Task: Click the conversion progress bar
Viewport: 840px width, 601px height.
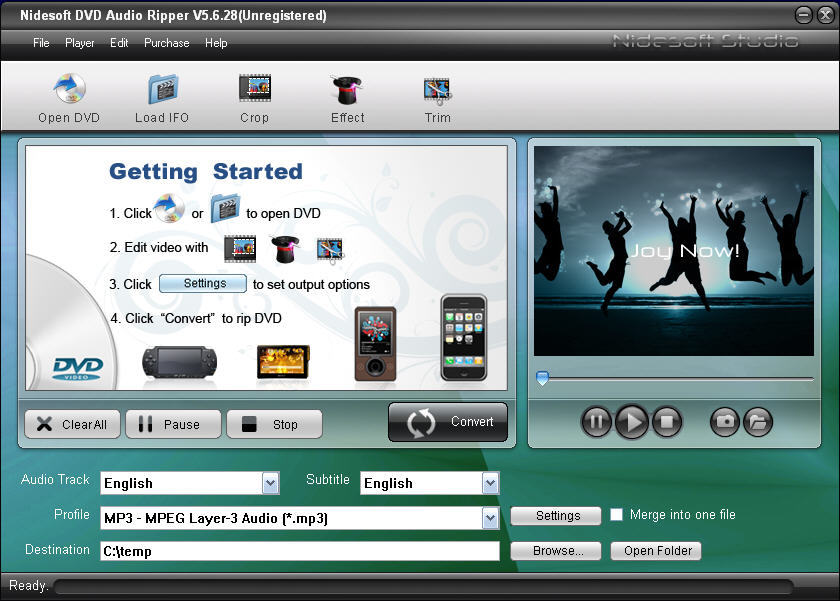Action: [x=423, y=587]
